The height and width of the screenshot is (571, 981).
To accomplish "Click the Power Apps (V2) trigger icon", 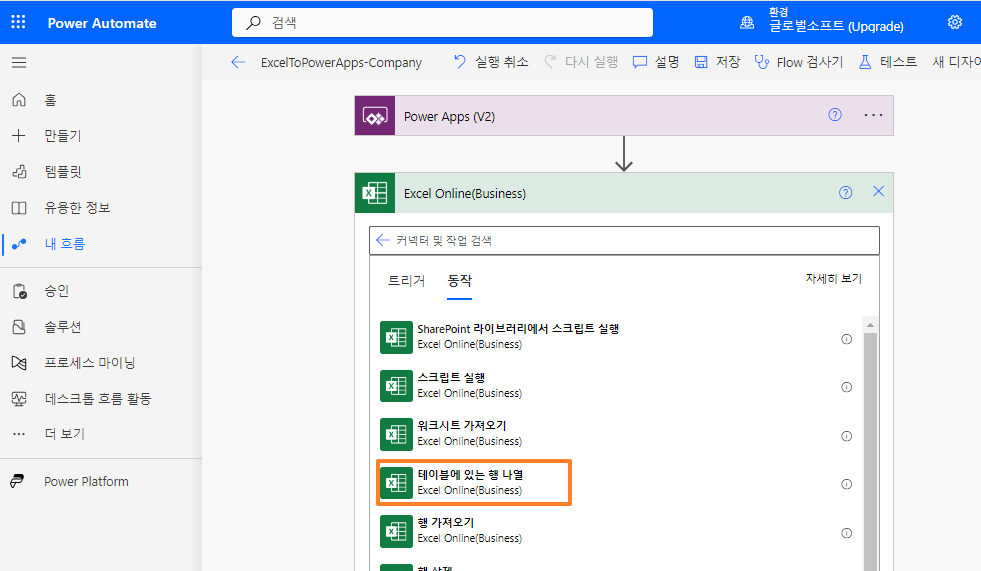I will tap(375, 116).
